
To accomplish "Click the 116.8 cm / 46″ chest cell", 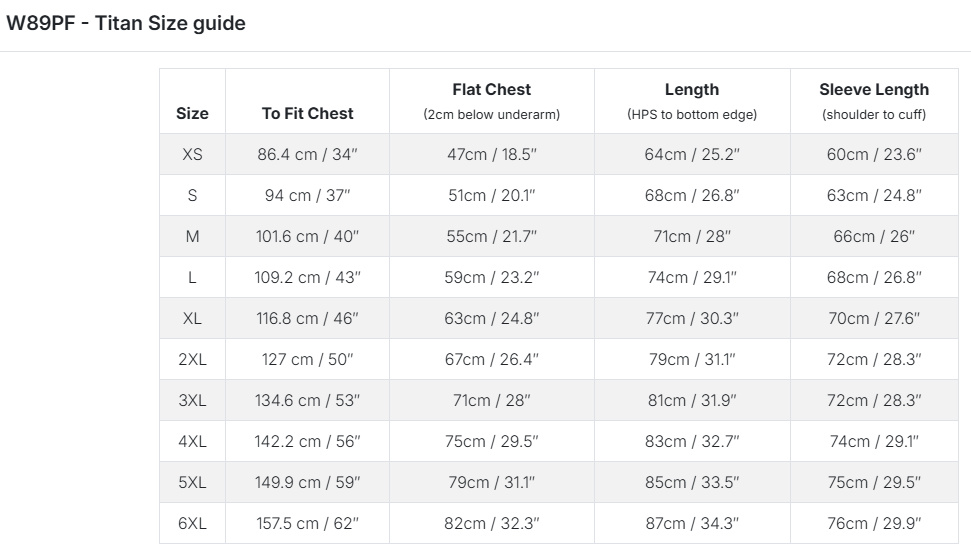I will point(307,318).
